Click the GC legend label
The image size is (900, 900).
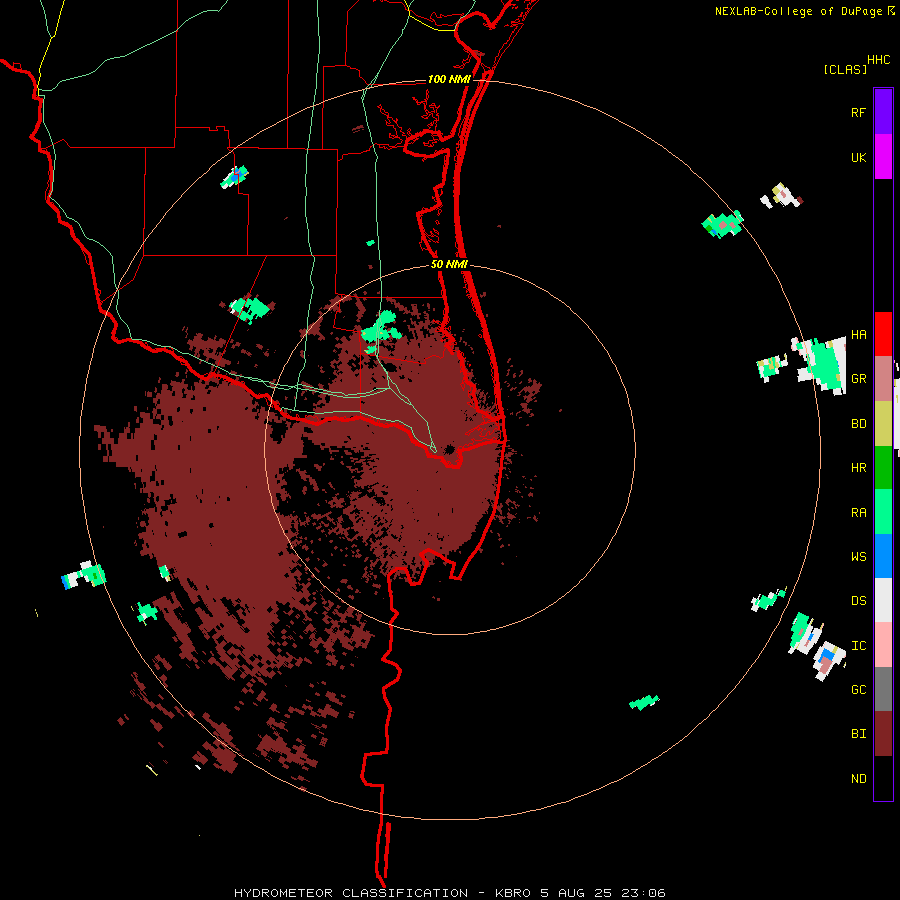tap(858, 689)
